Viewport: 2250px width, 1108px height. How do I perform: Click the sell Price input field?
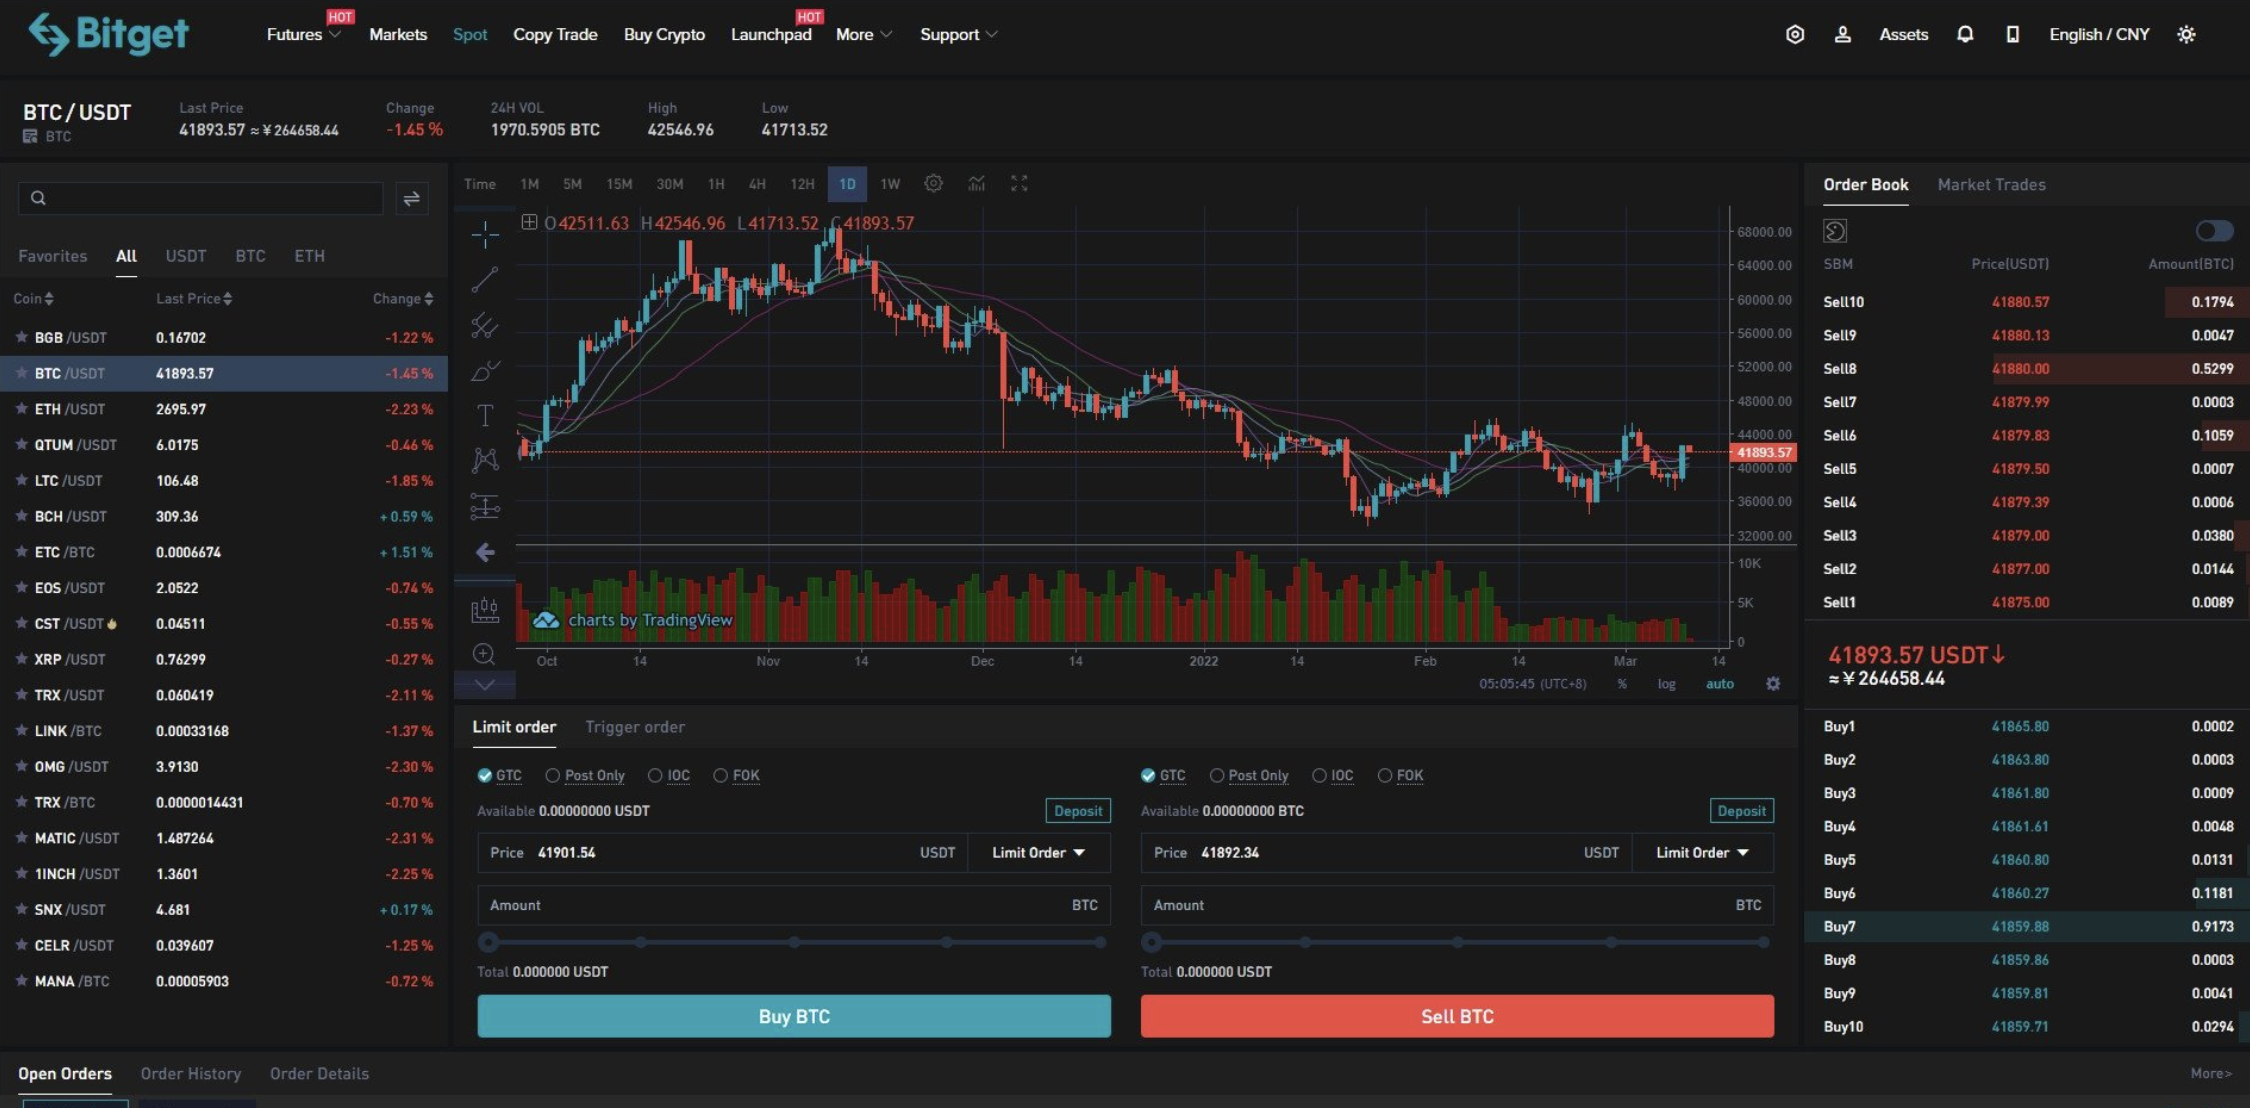point(1386,852)
